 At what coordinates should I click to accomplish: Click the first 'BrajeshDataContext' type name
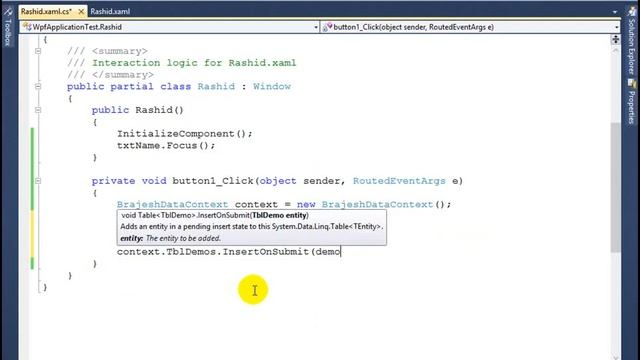[x=172, y=204]
